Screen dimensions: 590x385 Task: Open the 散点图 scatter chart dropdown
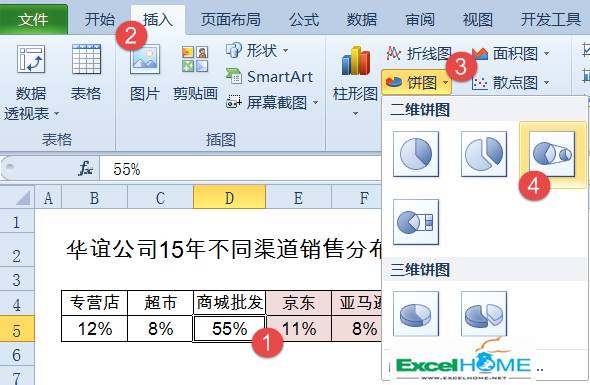tap(510, 82)
